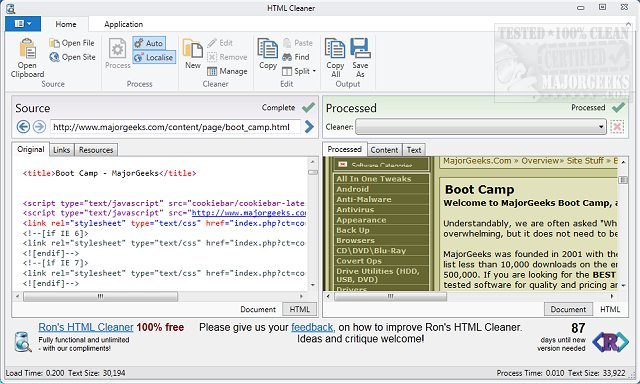This screenshot has width=640, height=384.
Task: Switch to the Application ribbon tab
Action: [123, 24]
